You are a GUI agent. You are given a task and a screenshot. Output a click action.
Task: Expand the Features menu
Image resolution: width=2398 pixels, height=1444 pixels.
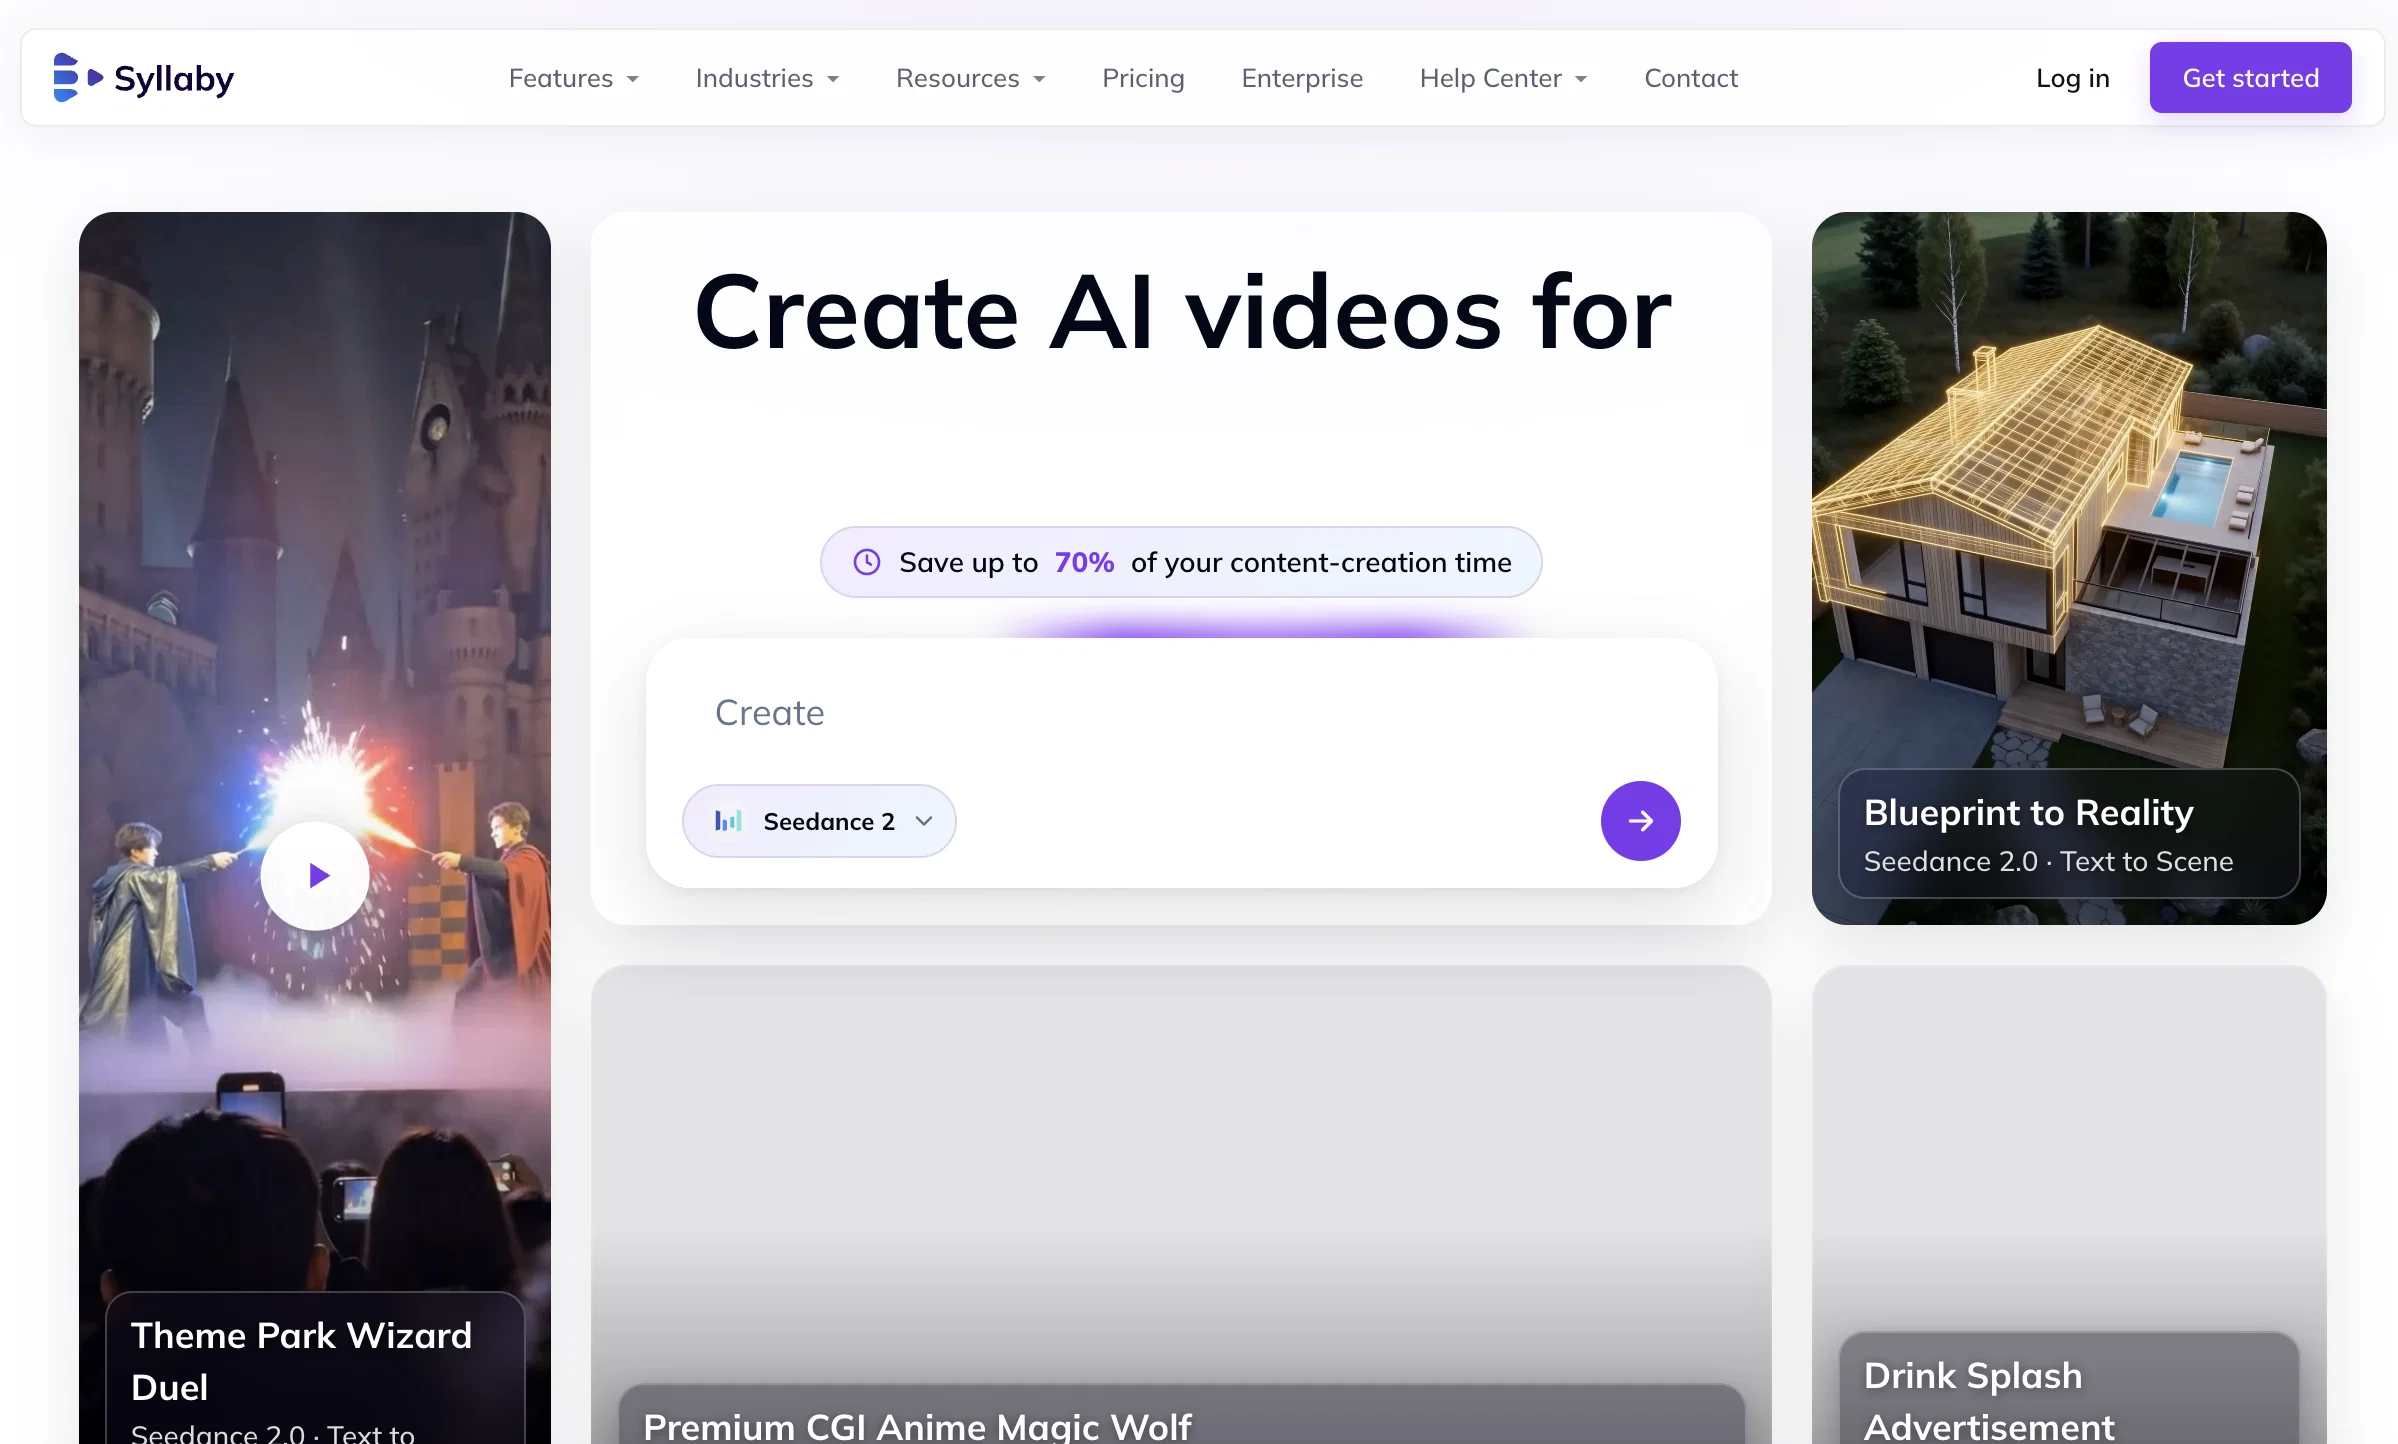tap(574, 78)
